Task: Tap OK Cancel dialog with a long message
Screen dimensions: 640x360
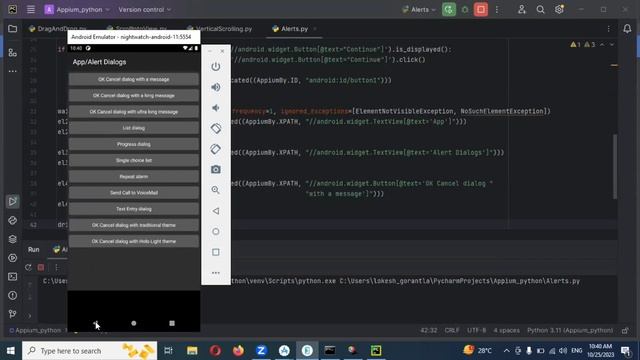Action: [x=133, y=96]
